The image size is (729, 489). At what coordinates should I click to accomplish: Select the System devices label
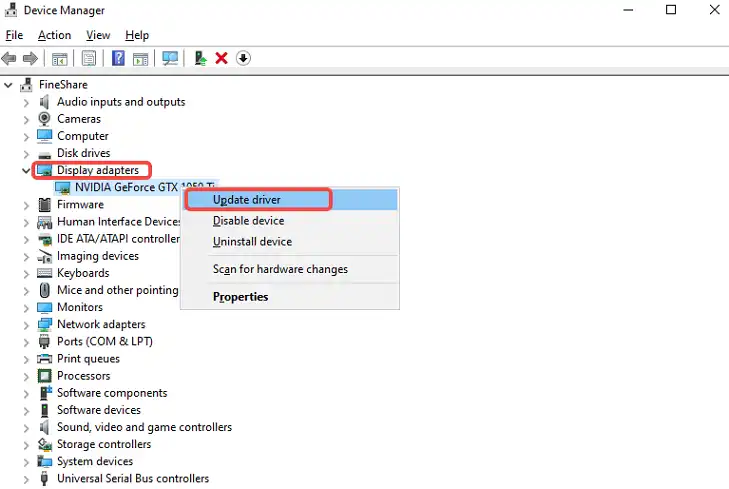click(x=95, y=462)
